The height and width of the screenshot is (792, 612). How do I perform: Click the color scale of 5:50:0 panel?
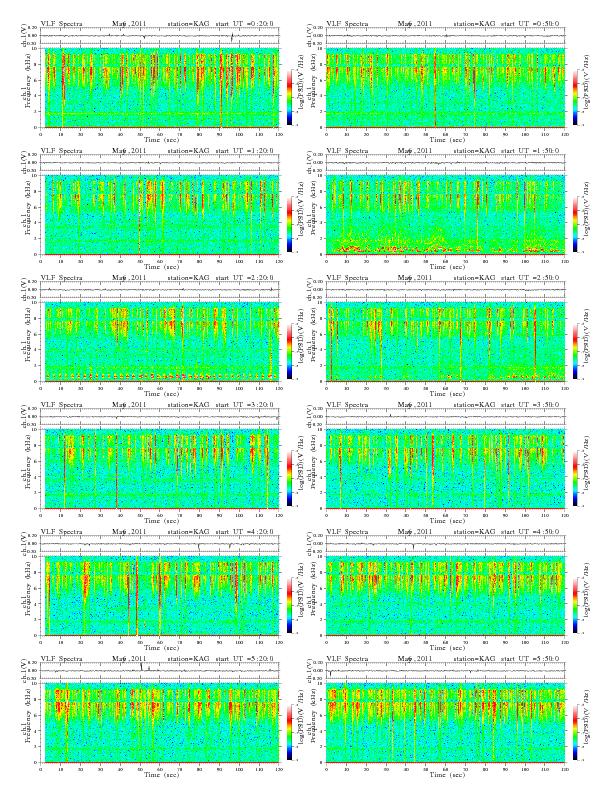click(x=576, y=732)
